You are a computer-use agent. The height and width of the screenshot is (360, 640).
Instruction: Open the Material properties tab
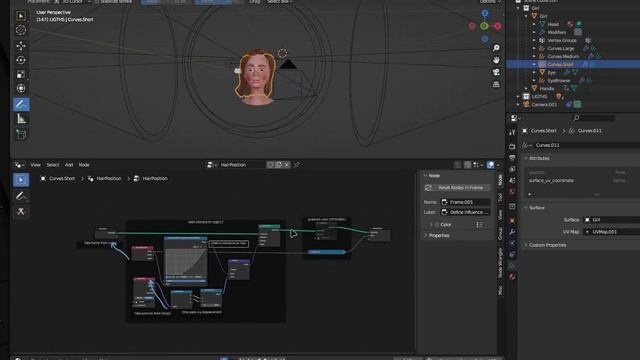click(512, 277)
